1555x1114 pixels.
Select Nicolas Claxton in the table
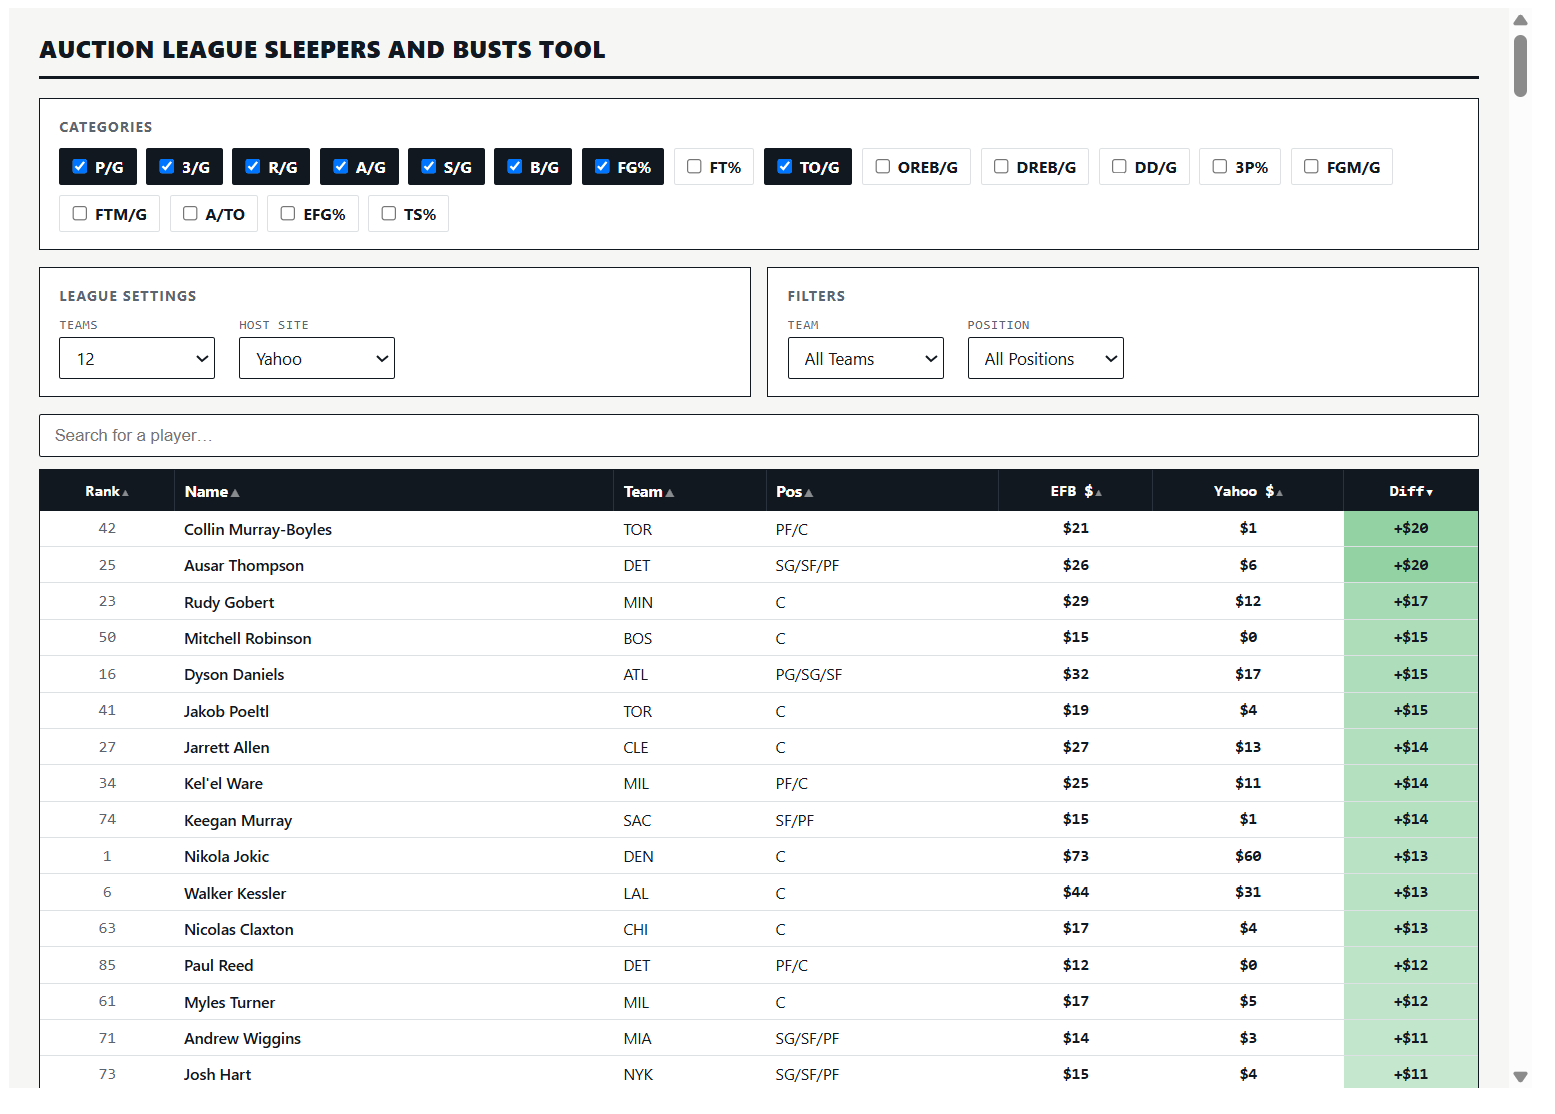tap(239, 929)
